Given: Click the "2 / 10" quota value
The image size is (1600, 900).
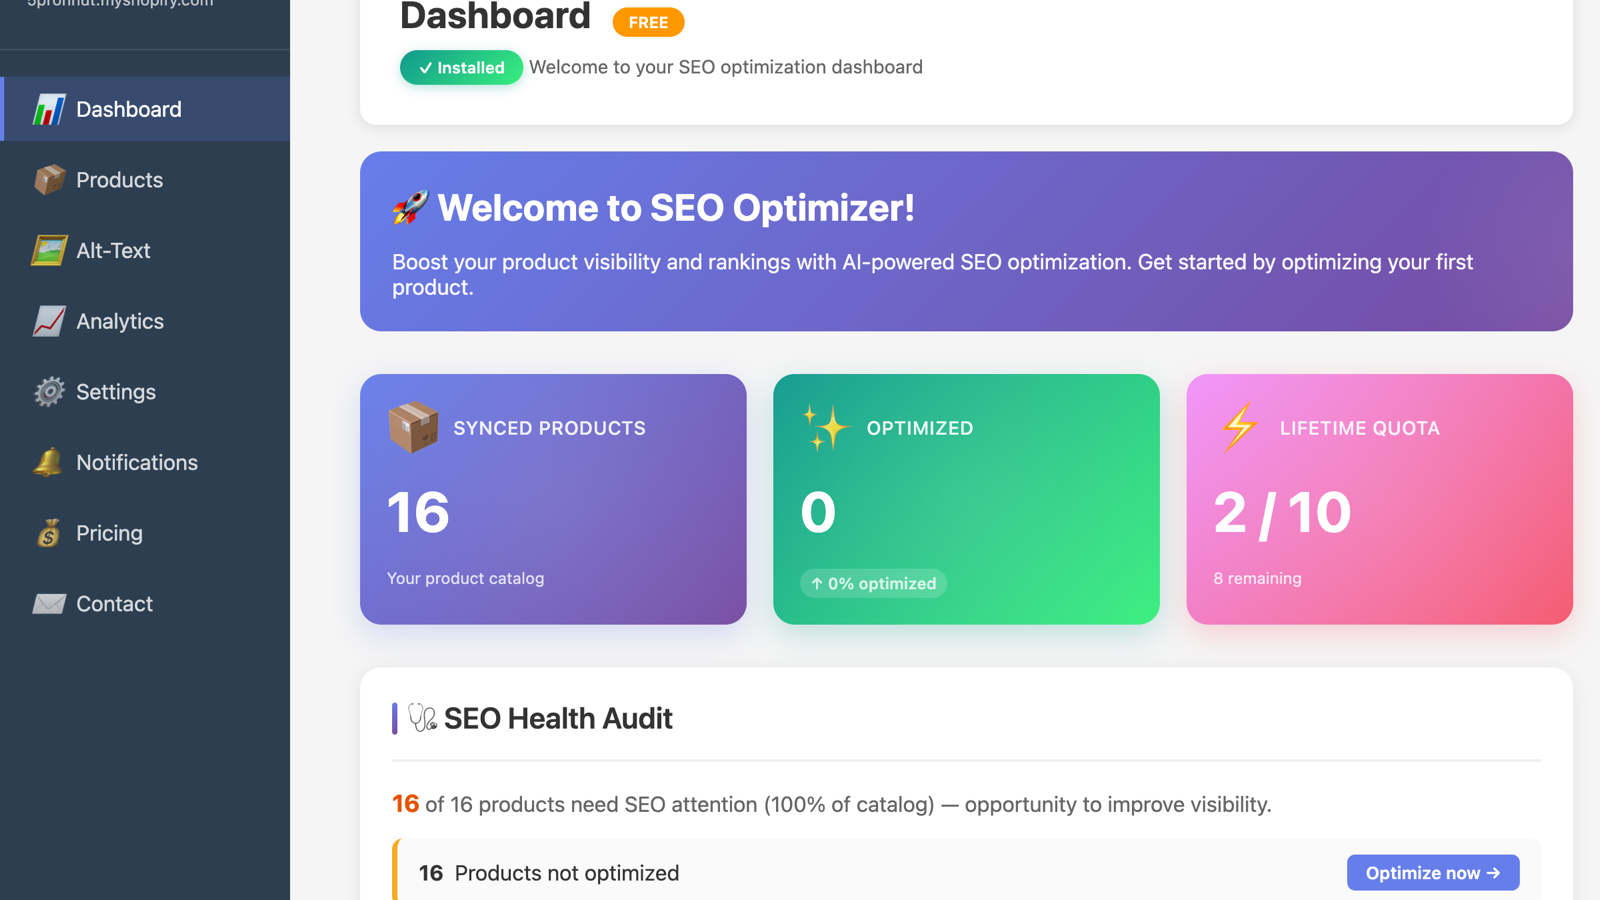Looking at the screenshot, I should 1282,512.
